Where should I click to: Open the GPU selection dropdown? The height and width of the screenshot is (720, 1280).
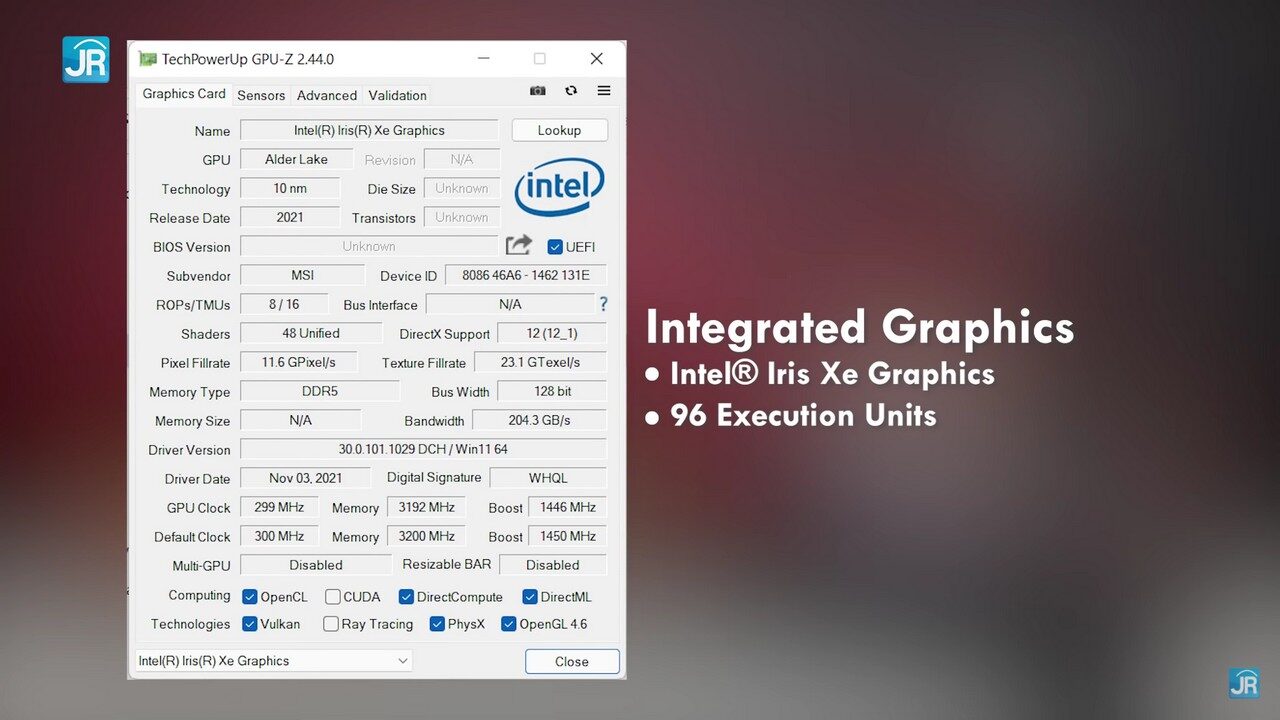pos(273,661)
